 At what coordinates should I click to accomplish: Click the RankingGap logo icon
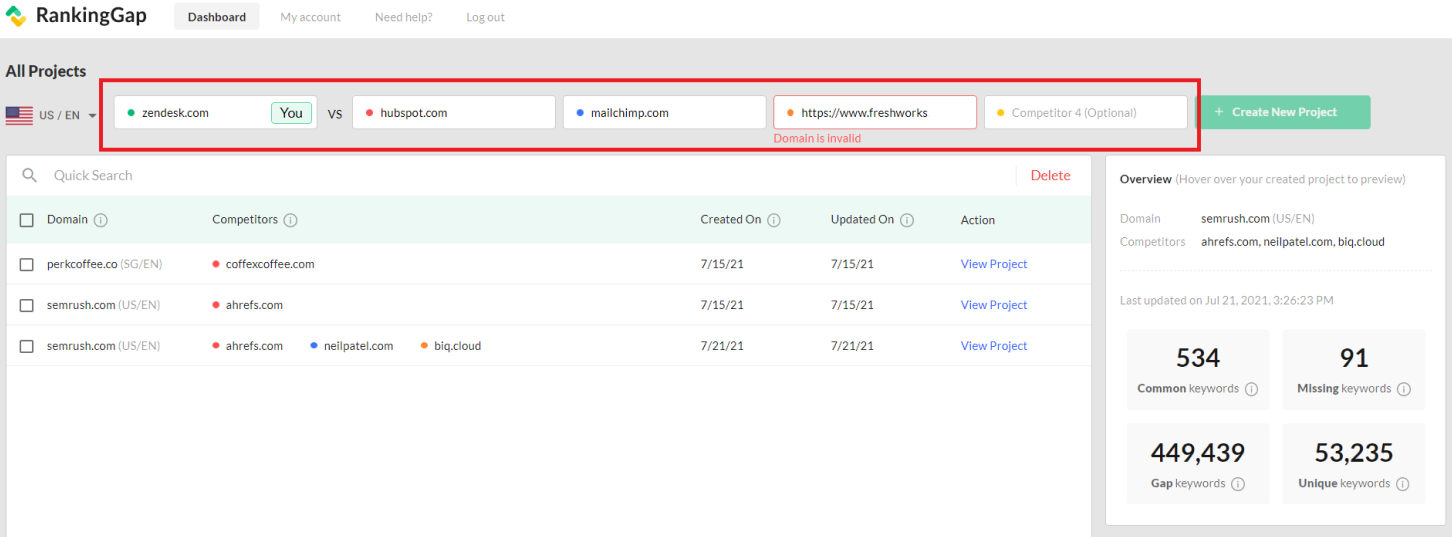click(x=16, y=17)
